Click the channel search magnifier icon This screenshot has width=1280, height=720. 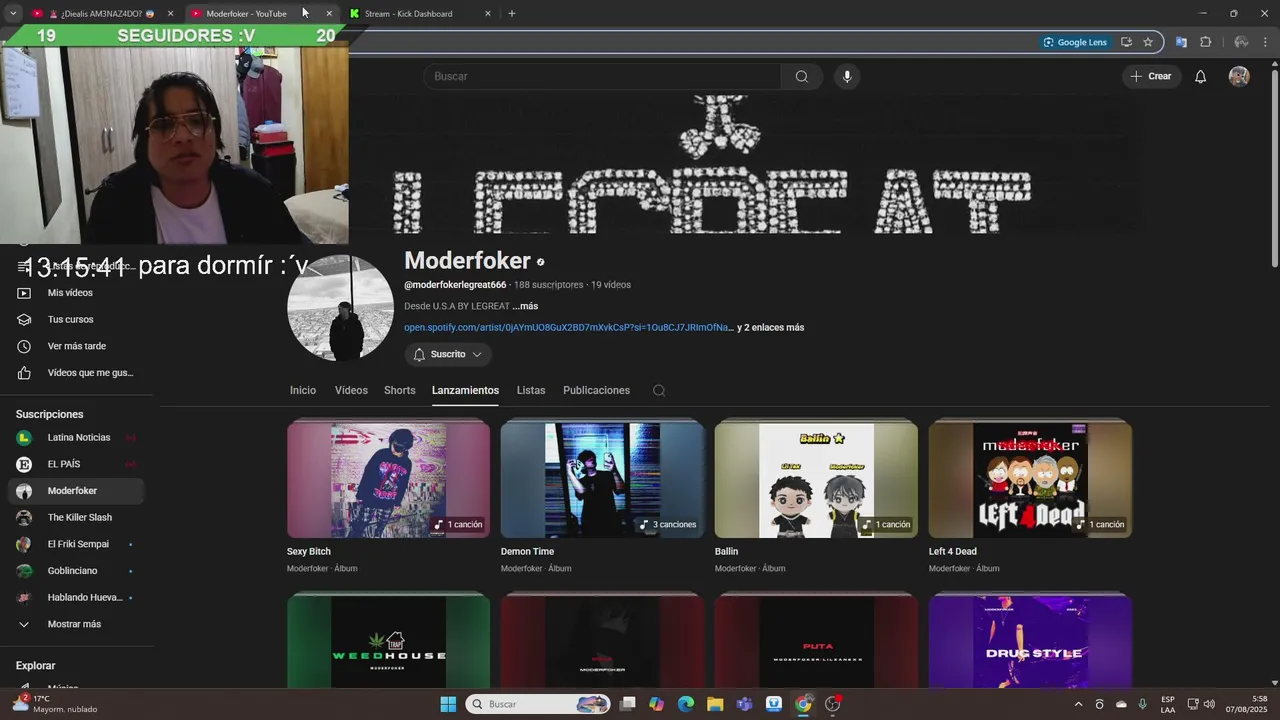pyautogui.click(x=659, y=391)
